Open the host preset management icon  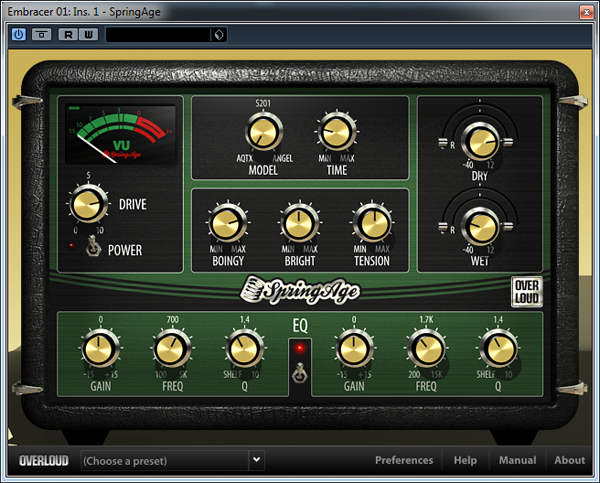pyautogui.click(x=219, y=35)
